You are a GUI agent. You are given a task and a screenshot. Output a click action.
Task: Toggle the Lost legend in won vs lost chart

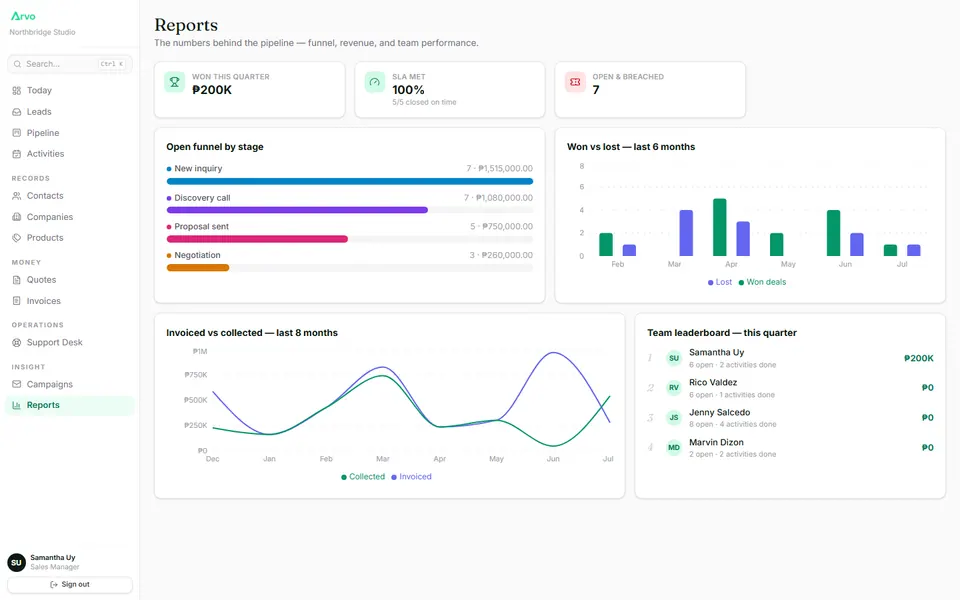(720, 282)
